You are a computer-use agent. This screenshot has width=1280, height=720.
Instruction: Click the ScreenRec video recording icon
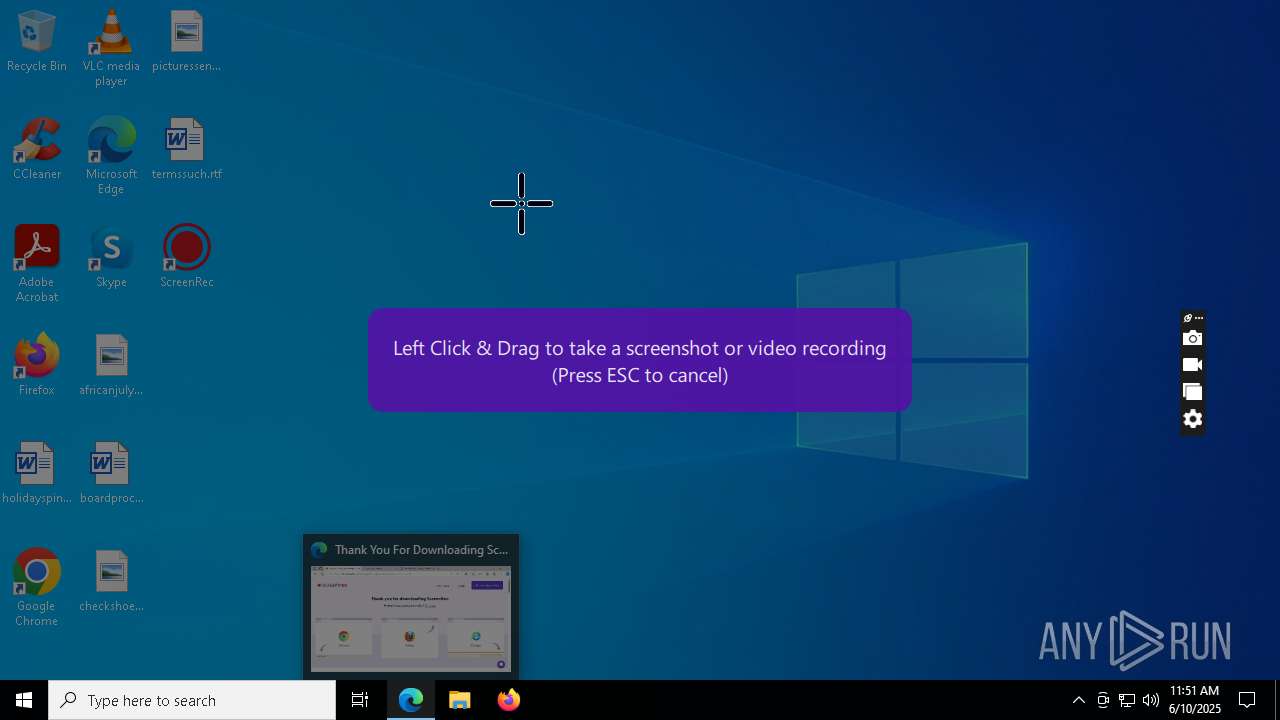(1192, 365)
